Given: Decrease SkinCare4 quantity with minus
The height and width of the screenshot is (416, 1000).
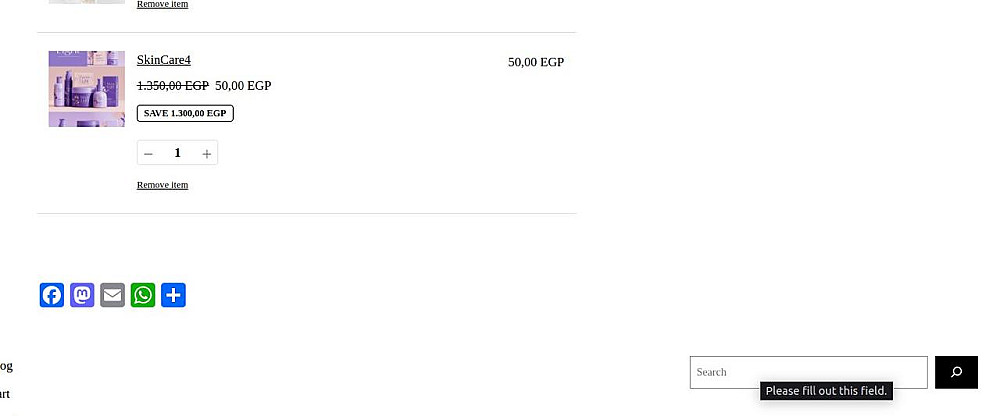Looking at the screenshot, I should click(x=149, y=153).
